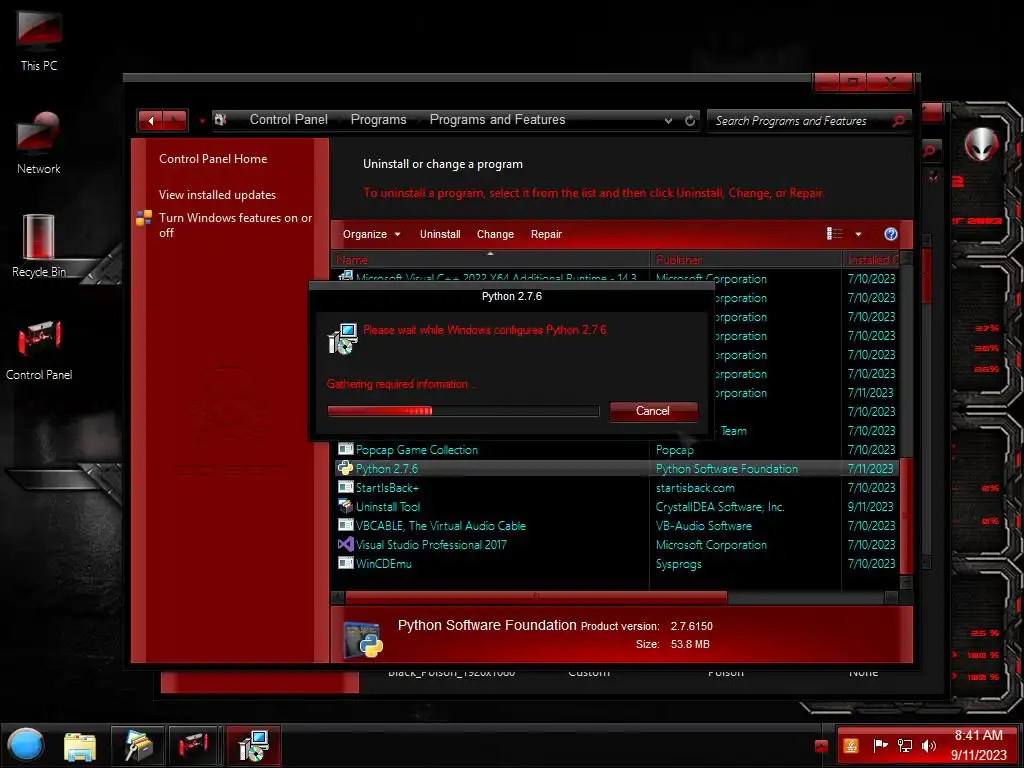Click the installer icon in Python dialog
This screenshot has width=1024, height=768.
click(x=342, y=338)
